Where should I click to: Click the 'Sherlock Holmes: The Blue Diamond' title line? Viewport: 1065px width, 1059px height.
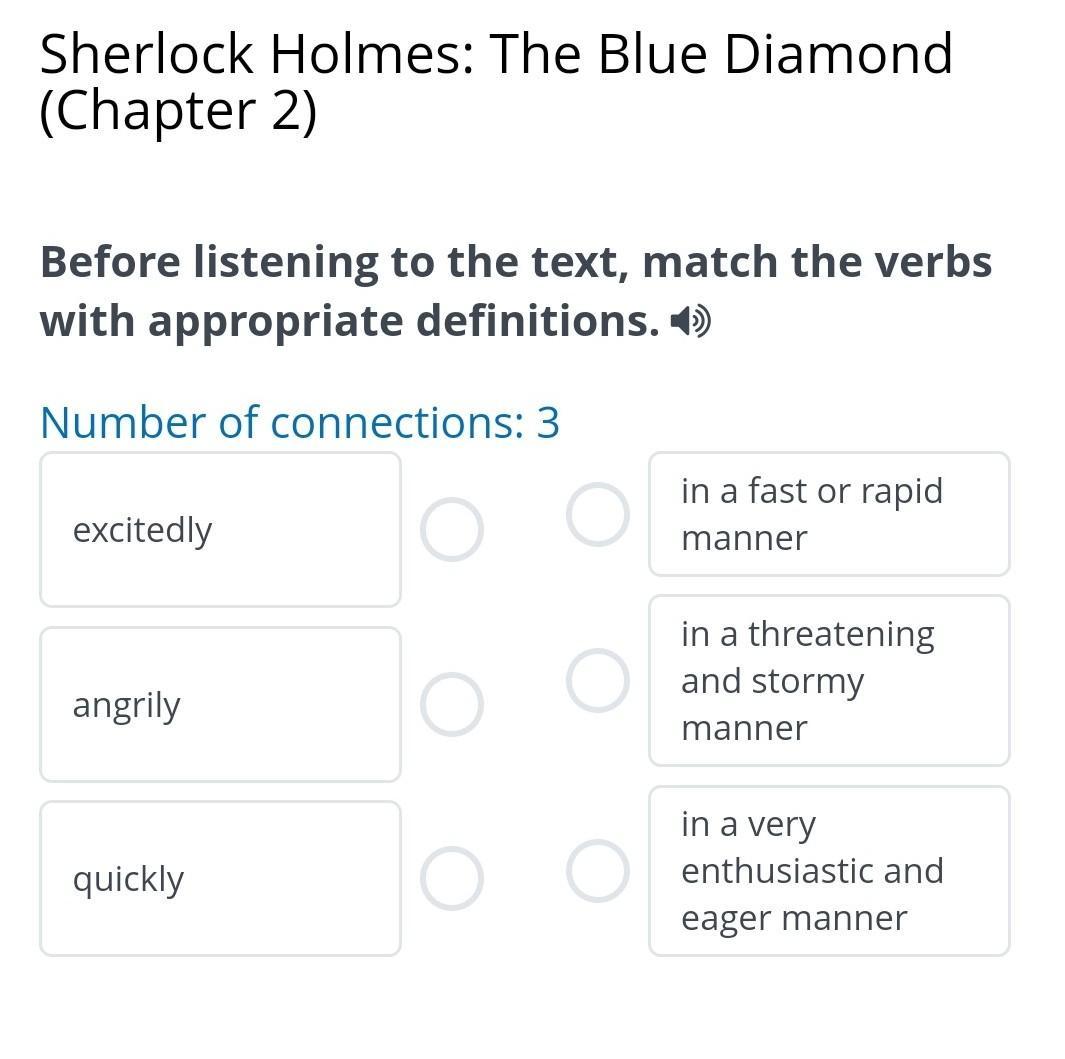[495, 54]
